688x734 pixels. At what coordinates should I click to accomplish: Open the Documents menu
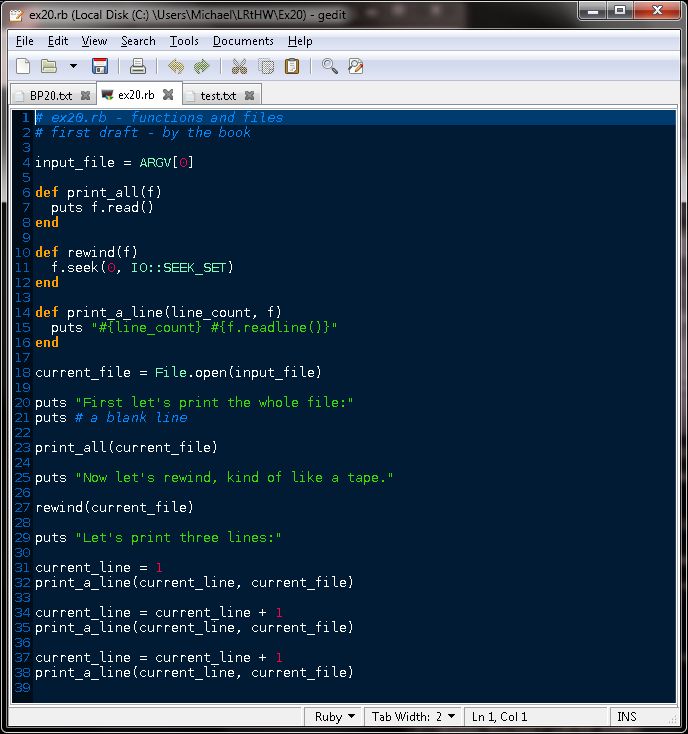pyautogui.click(x=243, y=41)
